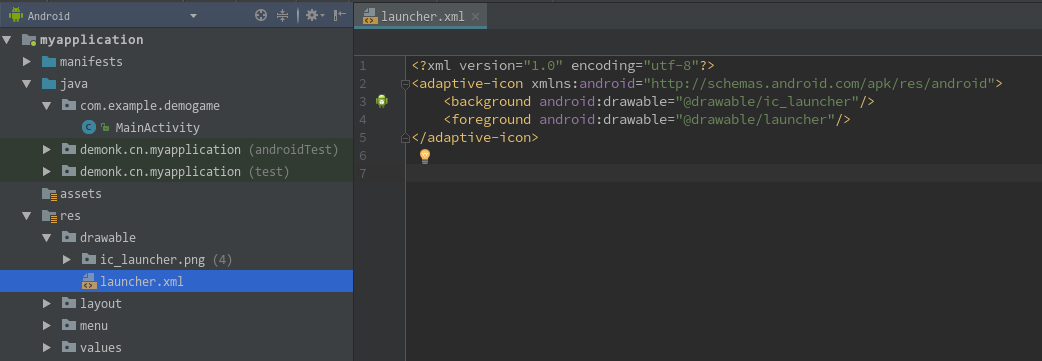Image resolution: width=1042 pixels, height=361 pixels.
Task: Click the ic_launcher.png label in tree
Action: (152, 259)
